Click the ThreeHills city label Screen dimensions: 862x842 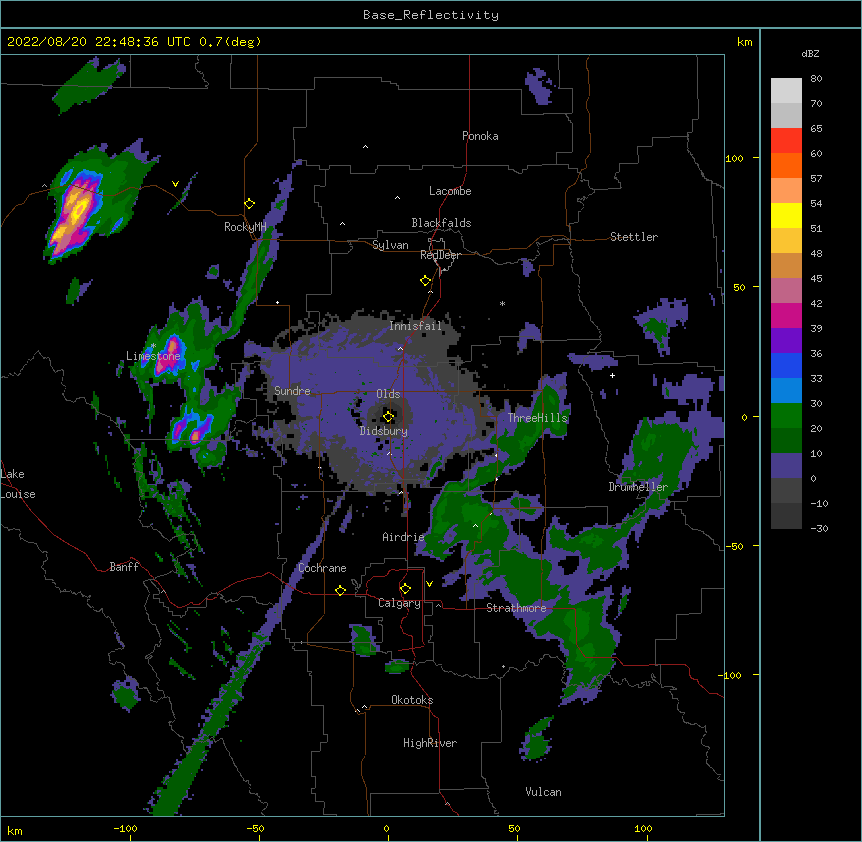click(538, 418)
